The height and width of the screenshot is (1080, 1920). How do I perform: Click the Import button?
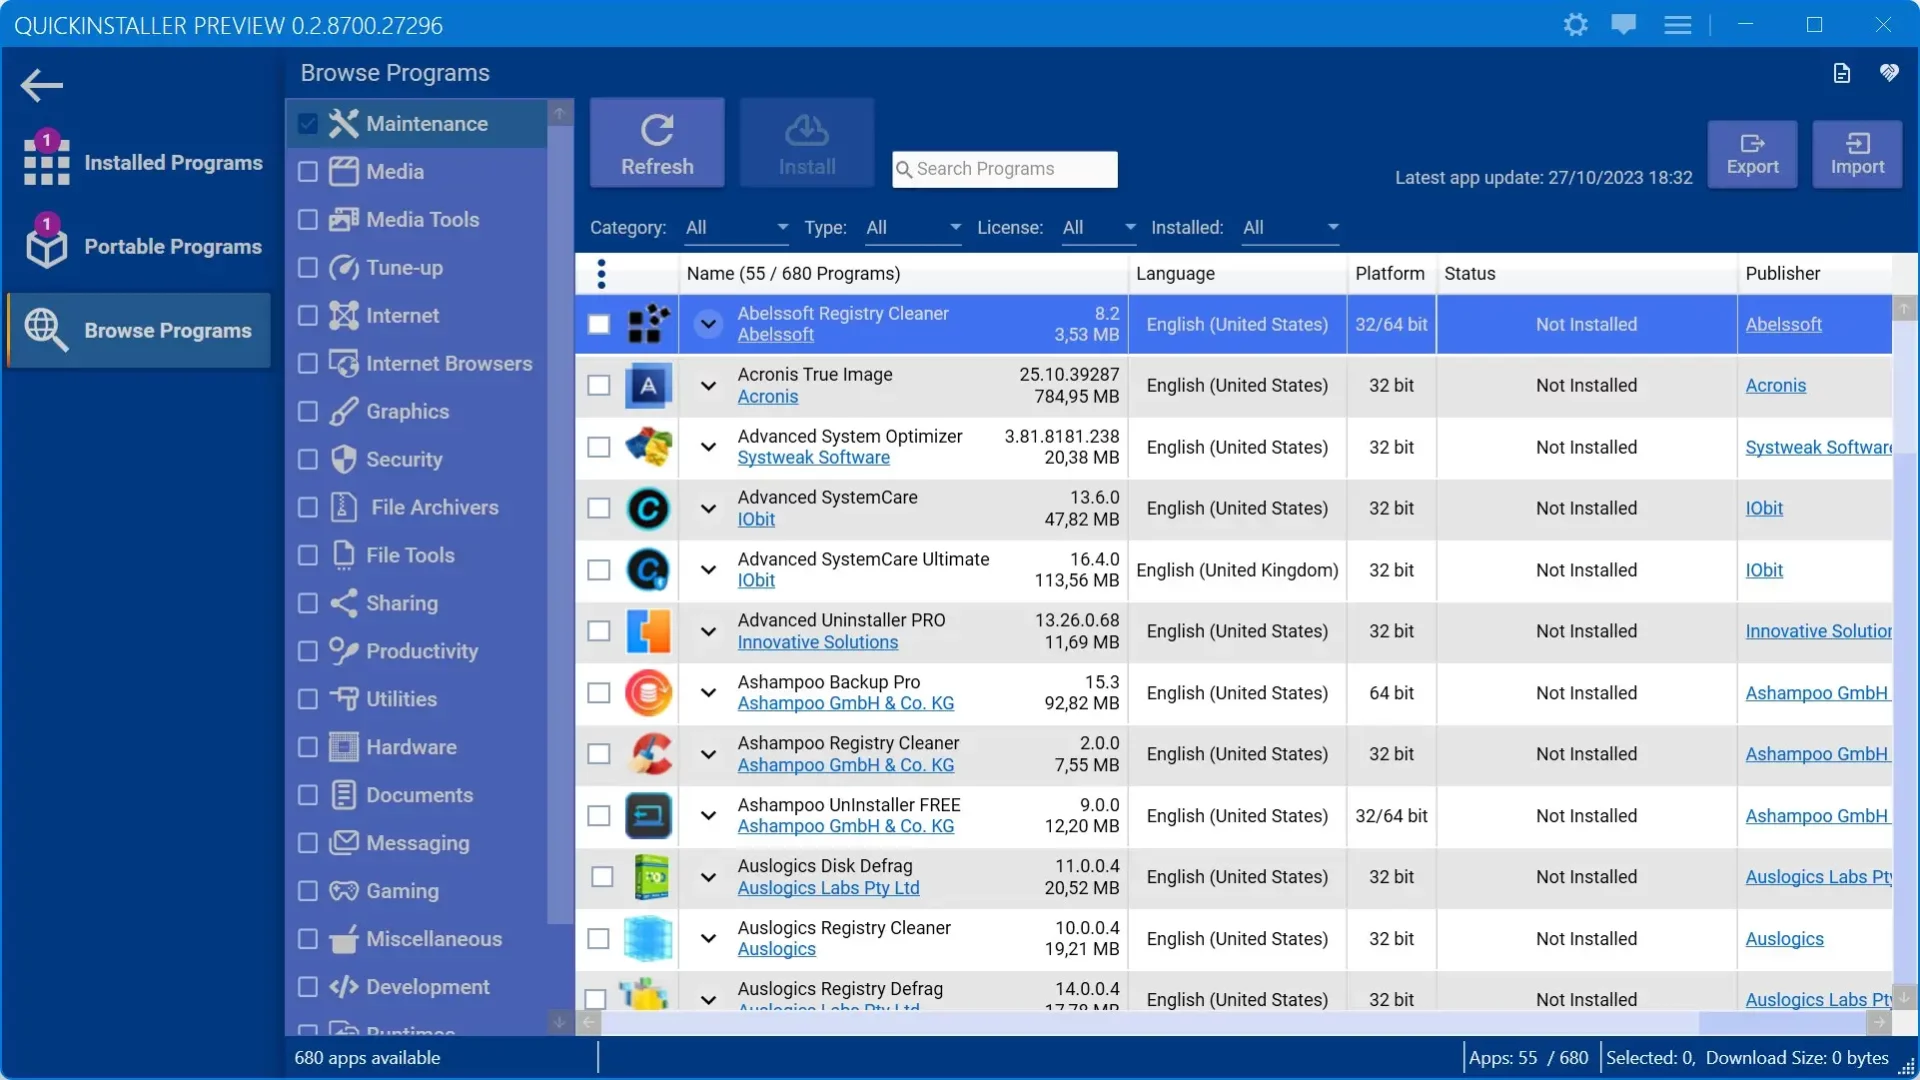coord(1857,155)
